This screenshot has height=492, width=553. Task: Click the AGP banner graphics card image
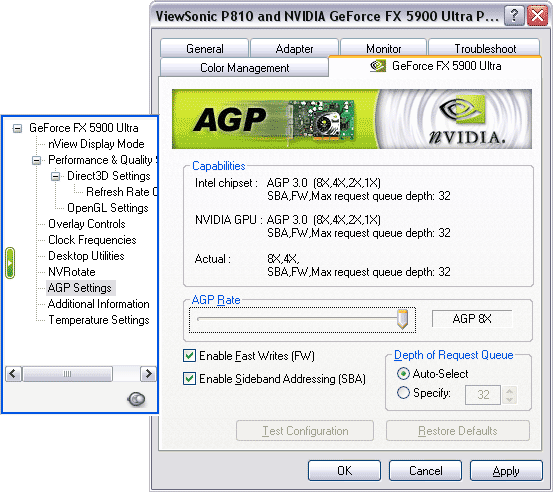click(320, 120)
